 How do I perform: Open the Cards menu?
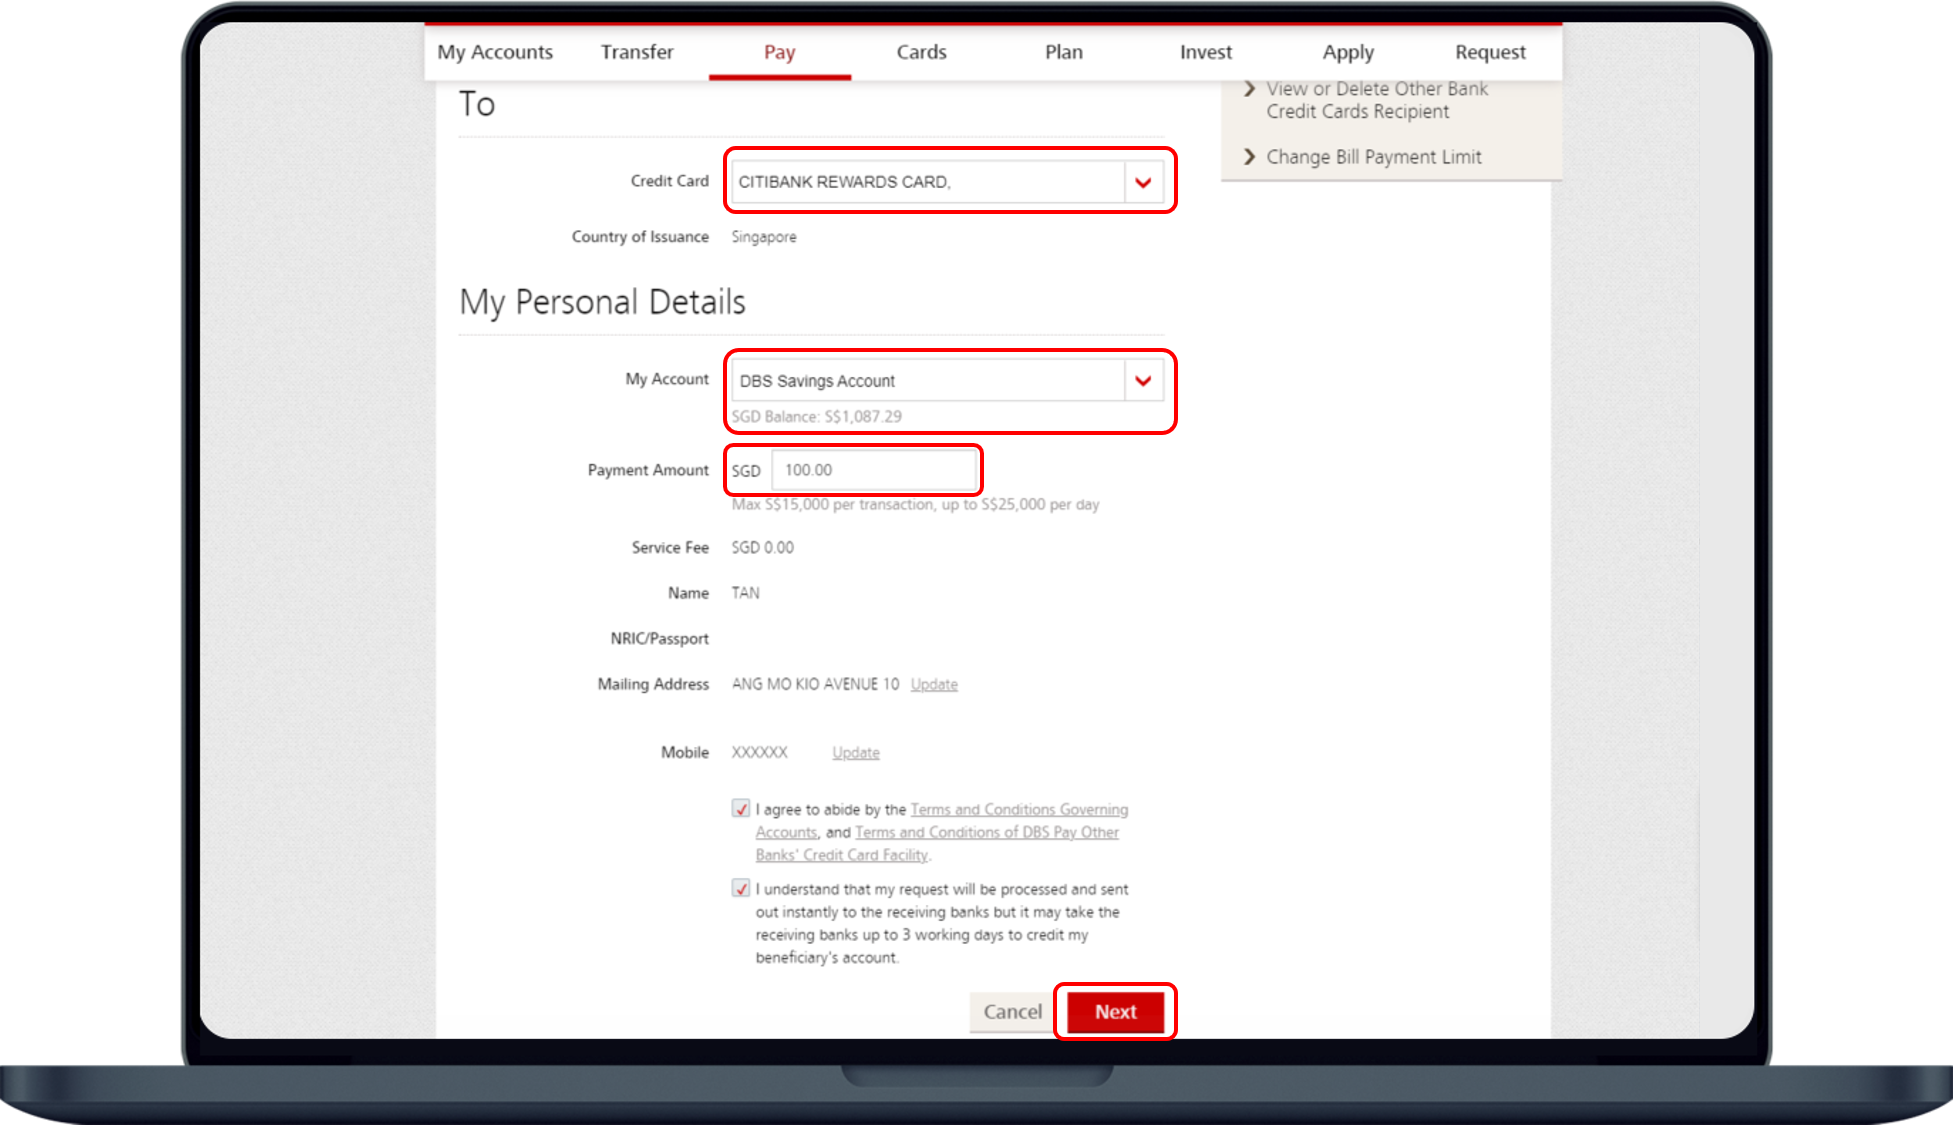tap(921, 52)
